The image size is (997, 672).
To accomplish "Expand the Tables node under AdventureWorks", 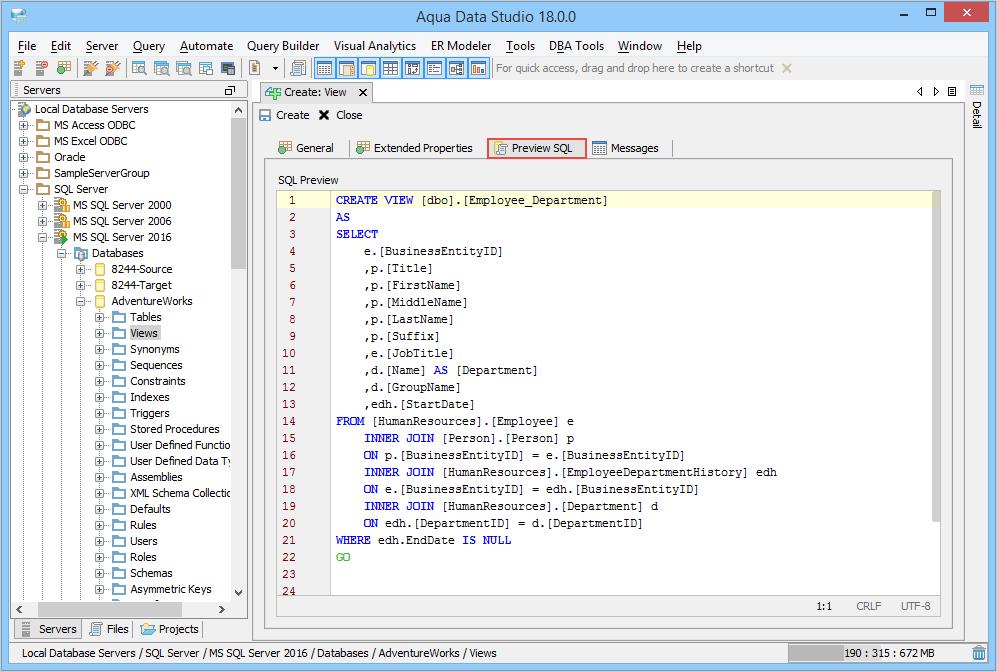I will pyautogui.click(x=100, y=317).
